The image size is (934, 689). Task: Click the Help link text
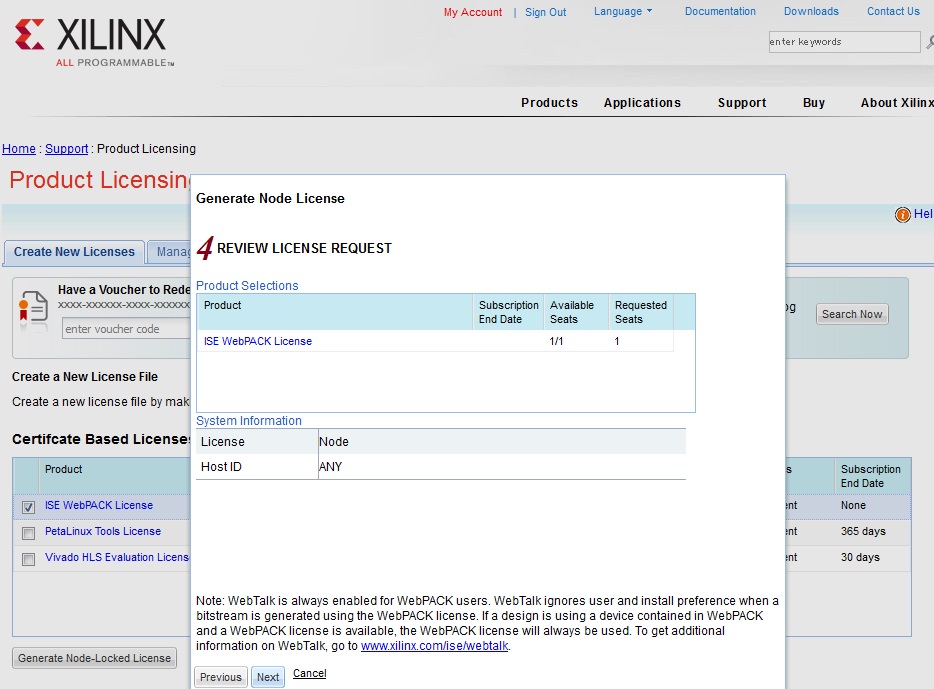(x=923, y=214)
